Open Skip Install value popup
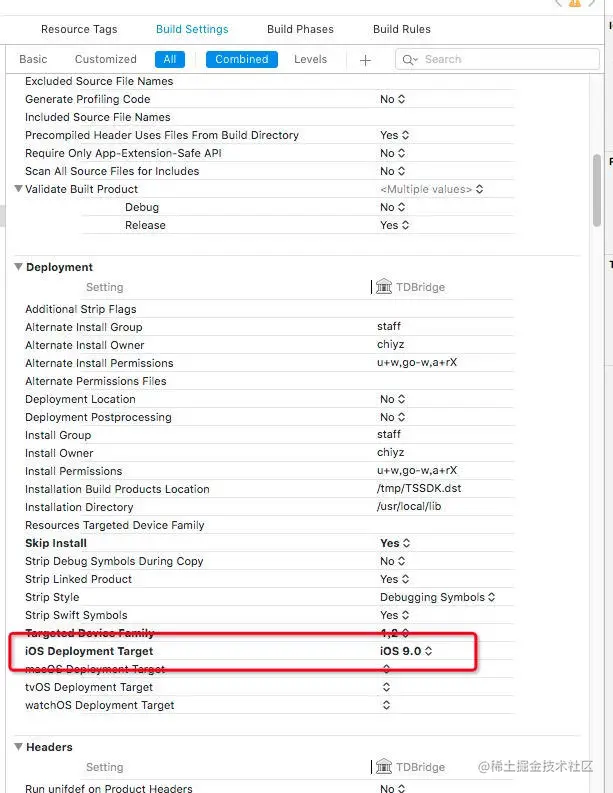This screenshot has width=613, height=793. click(395, 543)
